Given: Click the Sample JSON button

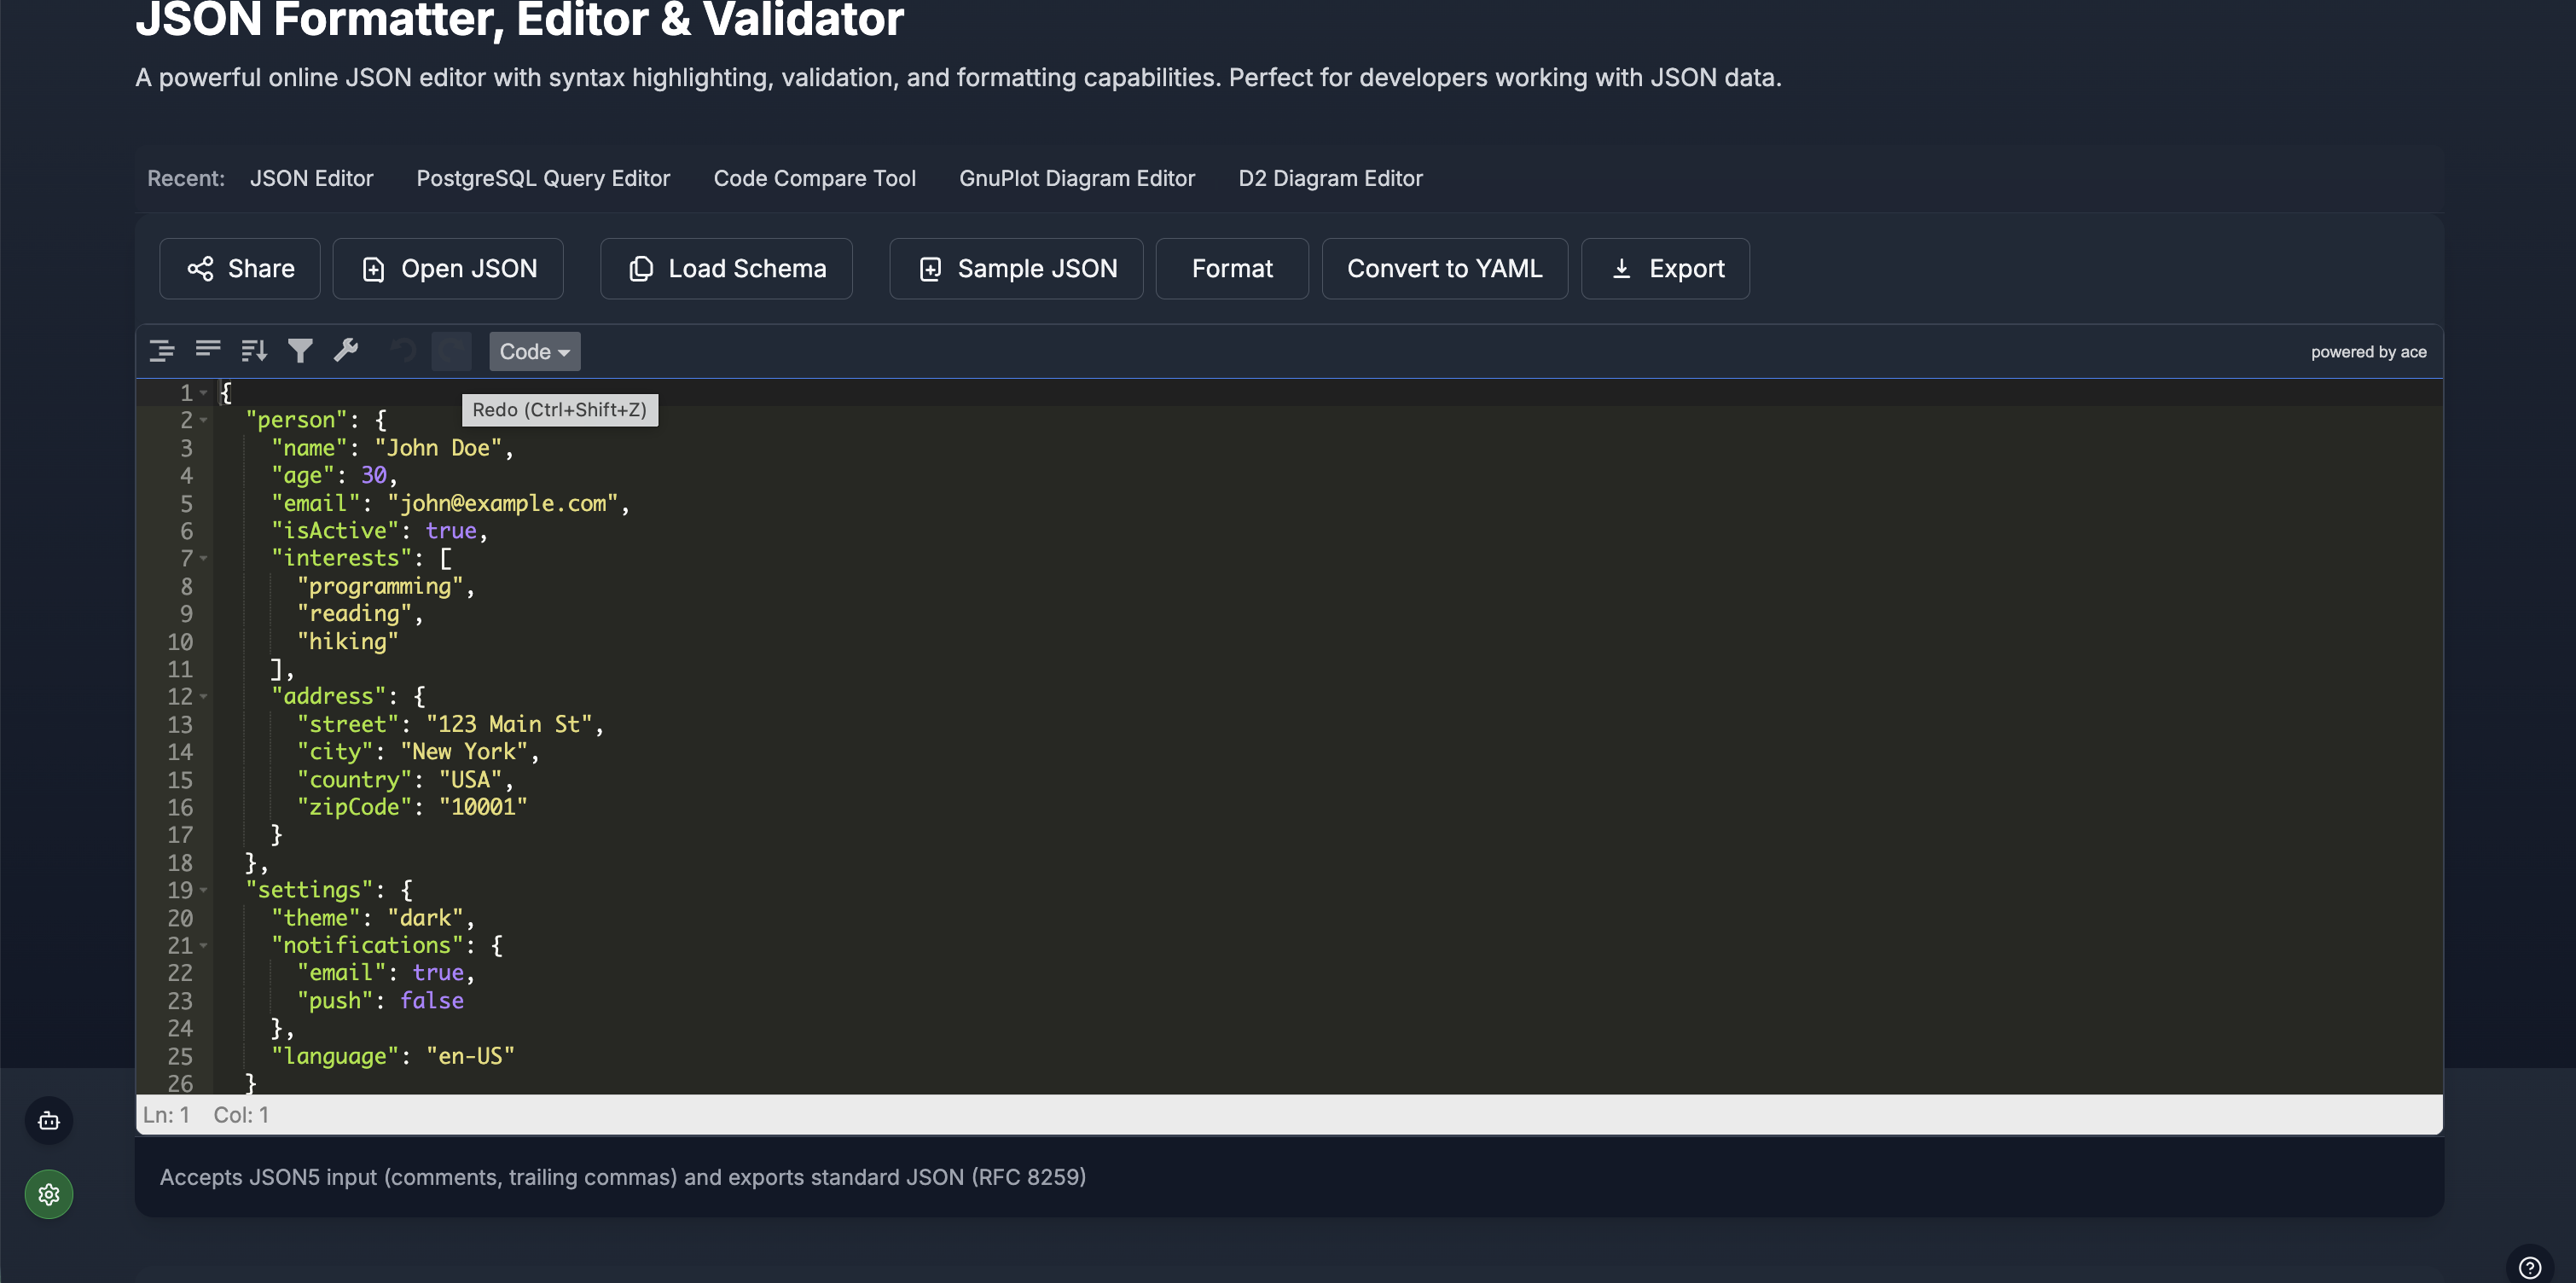Looking at the screenshot, I should point(1015,268).
